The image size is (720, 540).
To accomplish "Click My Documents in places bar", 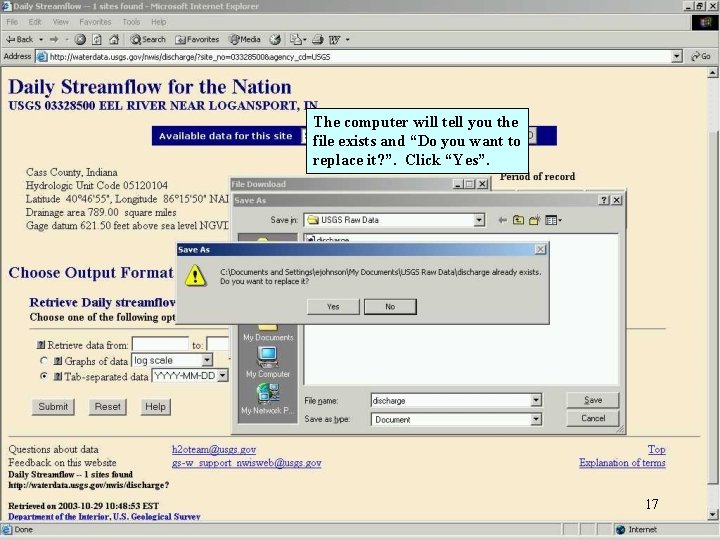I will (268, 333).
